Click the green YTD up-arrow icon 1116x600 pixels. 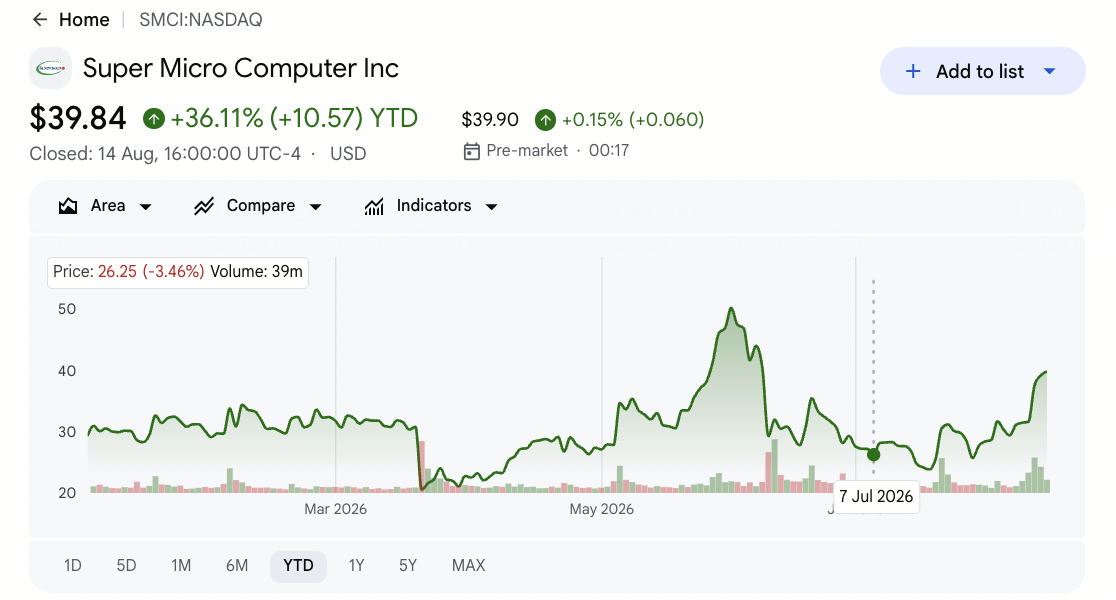click(154, 119)
